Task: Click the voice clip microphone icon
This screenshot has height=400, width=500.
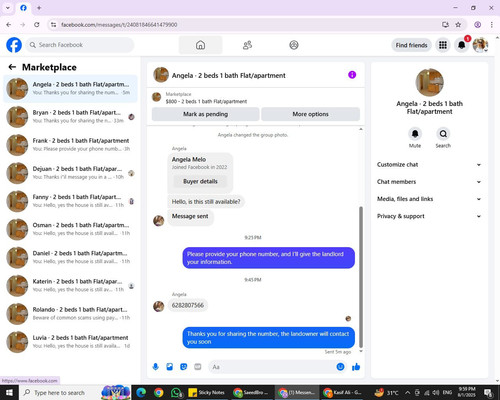Action: tap(155, 367)
